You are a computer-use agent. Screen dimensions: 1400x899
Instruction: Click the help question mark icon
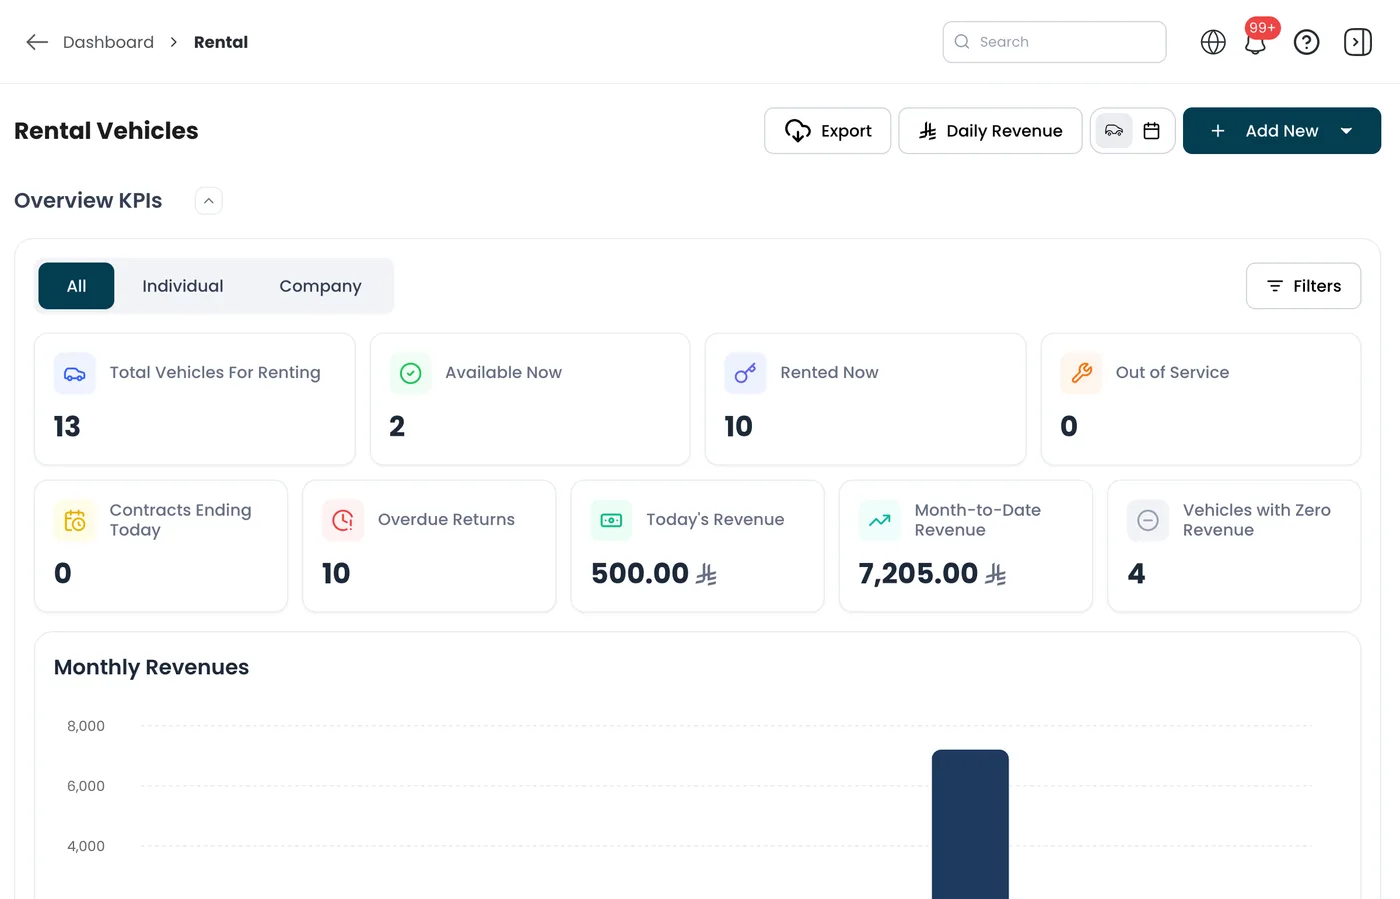tap(1306, 42)
